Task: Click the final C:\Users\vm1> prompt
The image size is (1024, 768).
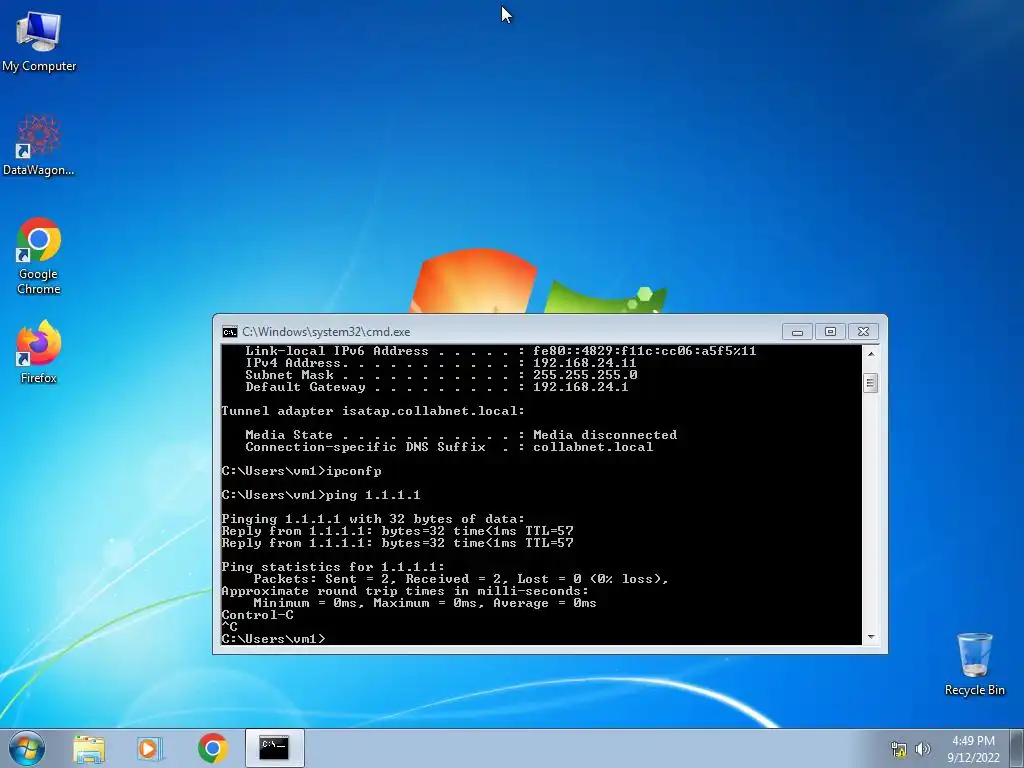Action: 273,639
